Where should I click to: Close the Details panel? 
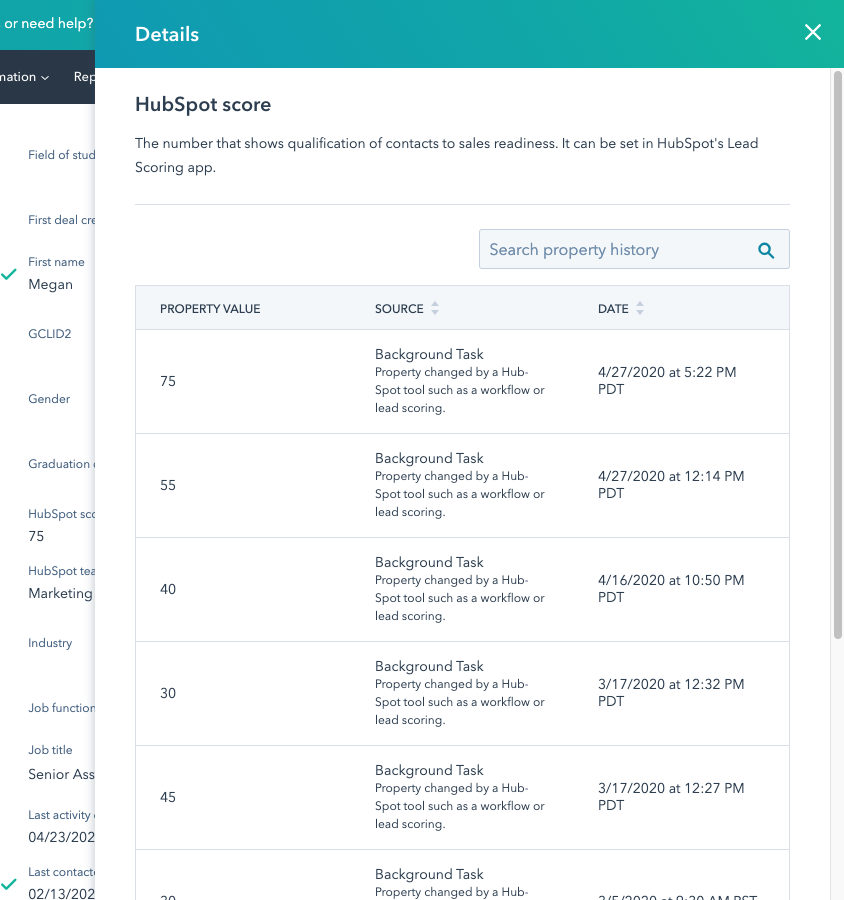[812, 32]
